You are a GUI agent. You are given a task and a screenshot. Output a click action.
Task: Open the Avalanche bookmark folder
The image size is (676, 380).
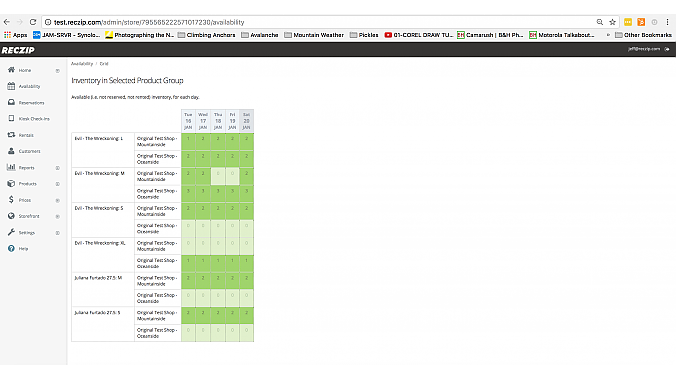[x=260, y=35]
